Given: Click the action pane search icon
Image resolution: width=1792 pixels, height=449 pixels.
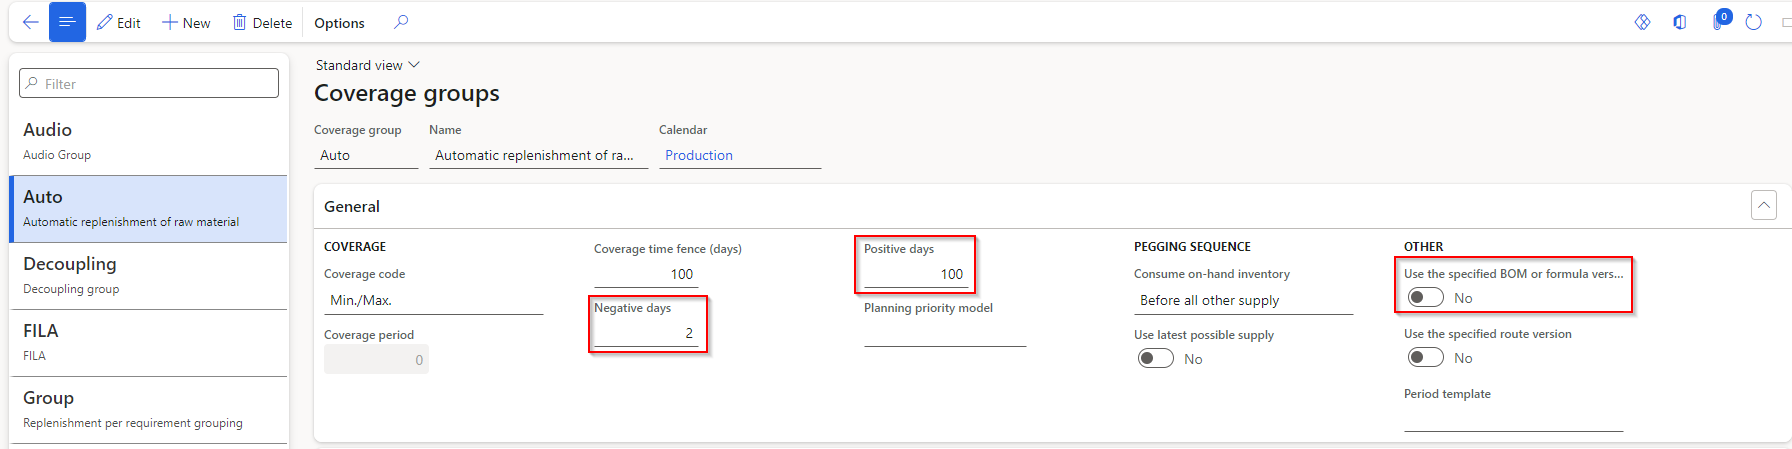Looking at the screenshot, I should point(401,22).
